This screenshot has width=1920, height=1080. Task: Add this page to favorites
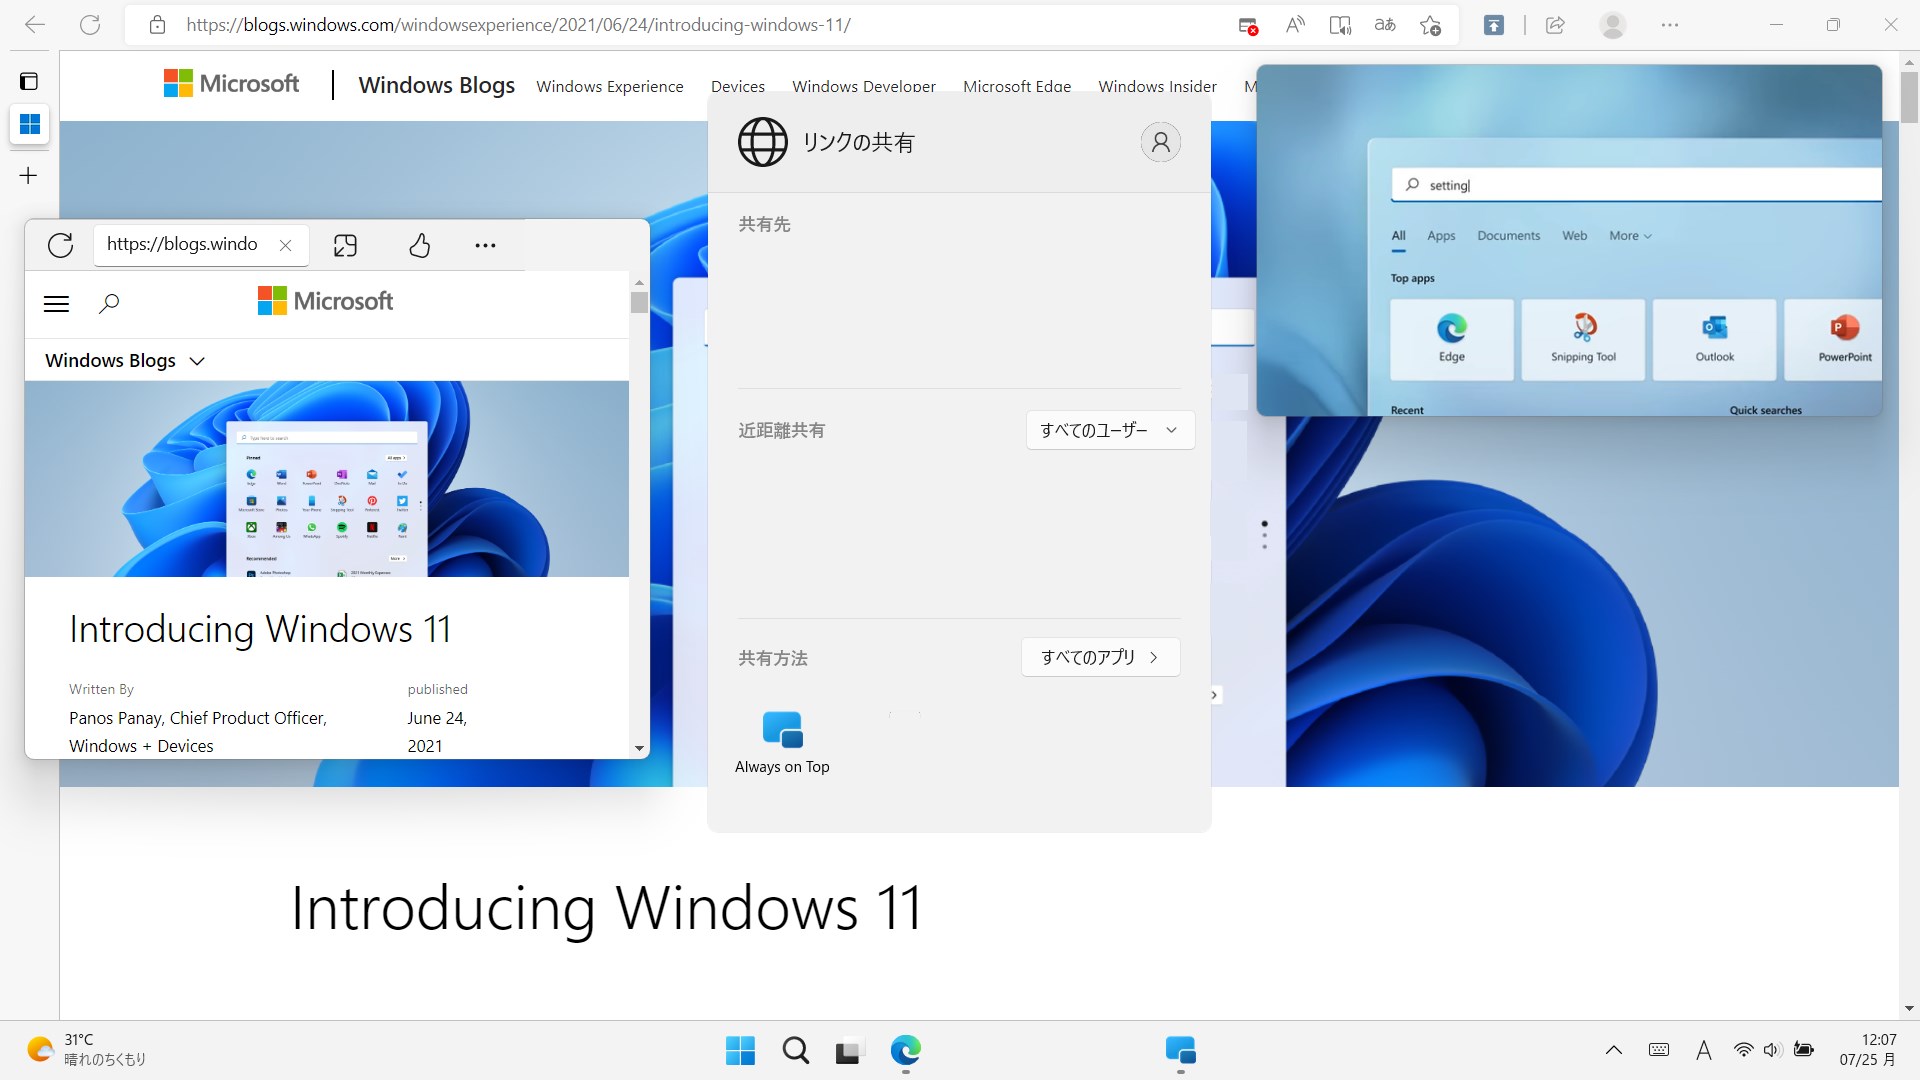pos(1431,25)
